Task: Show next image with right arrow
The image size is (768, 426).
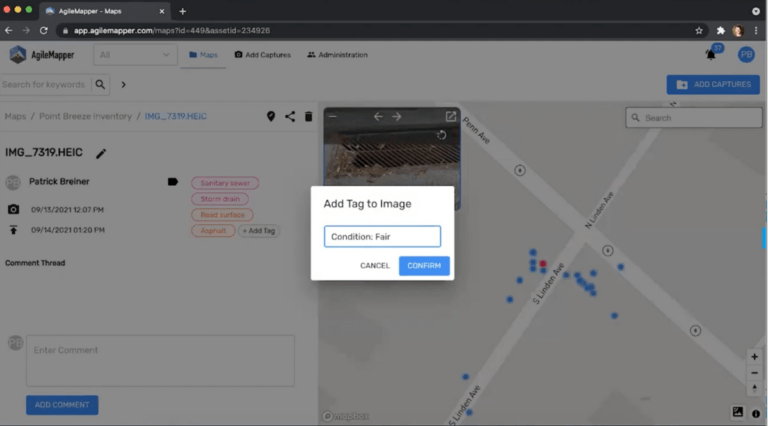Action: 397,117
